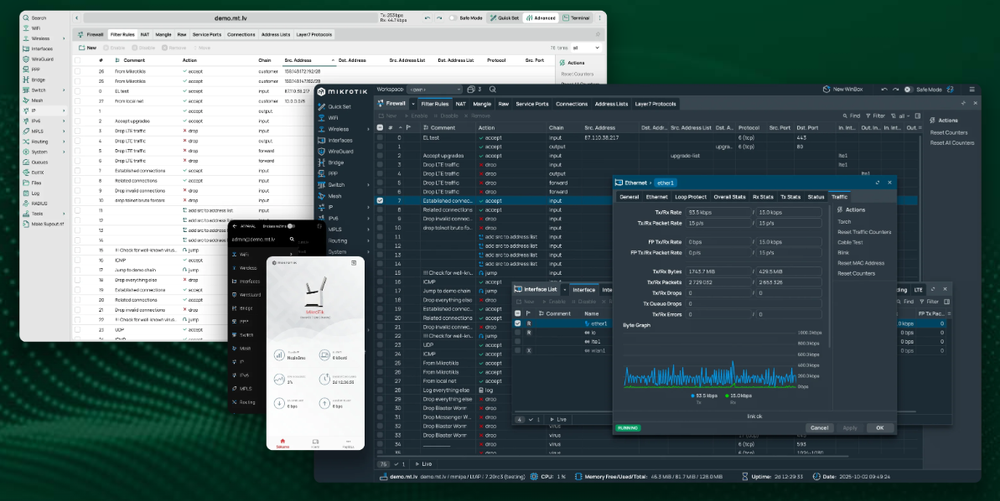Open PPP in dark WinBox sidebar
The width and height of the screenshot is (1000, 501).
328,173
